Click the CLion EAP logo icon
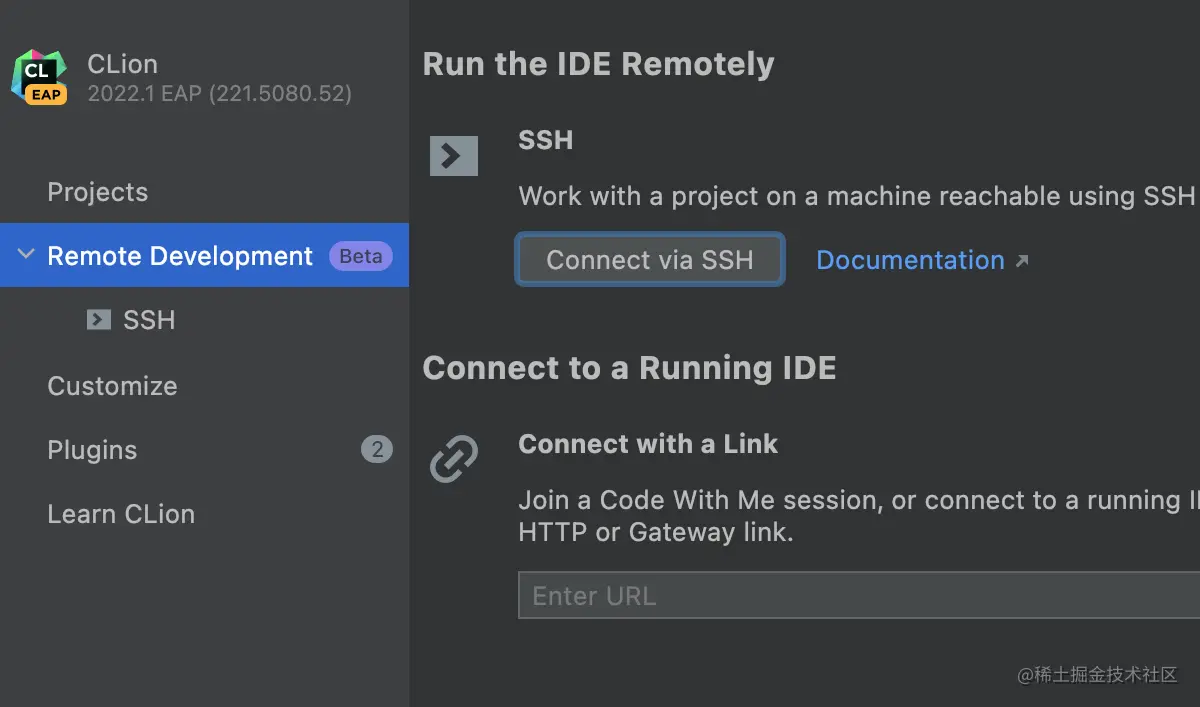The width and height of the screenshot is (1200, 707). 39,78
